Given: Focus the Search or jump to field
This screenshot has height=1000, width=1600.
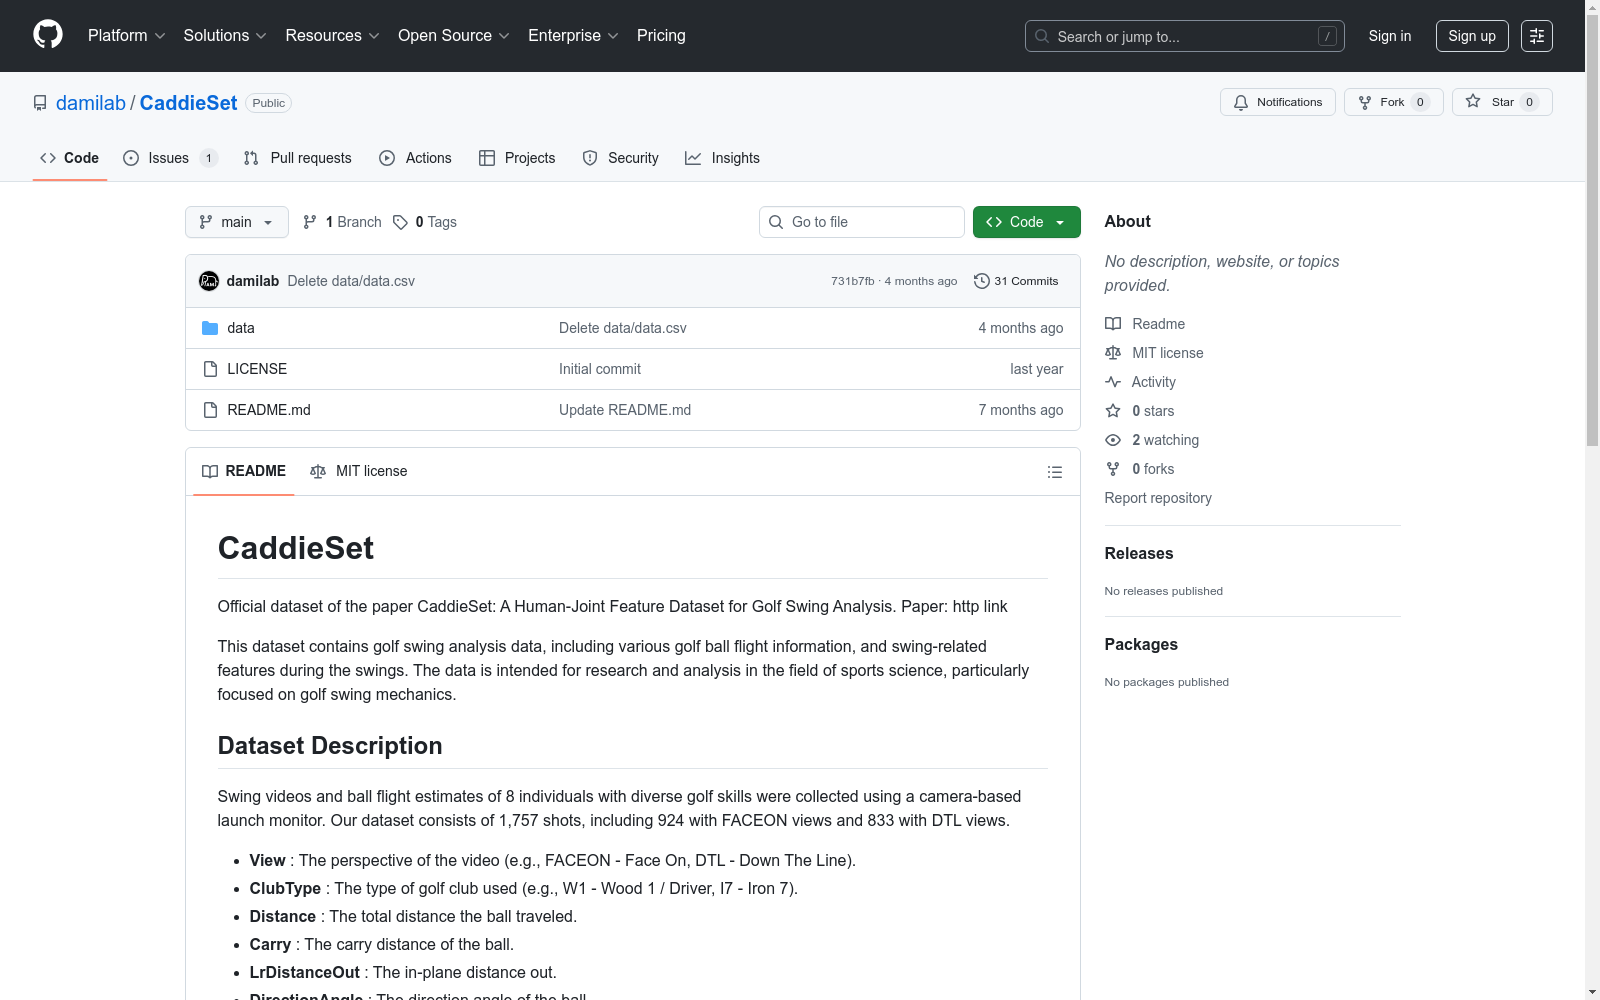Looking at the screenshot, I should (x=1185, y=36).
